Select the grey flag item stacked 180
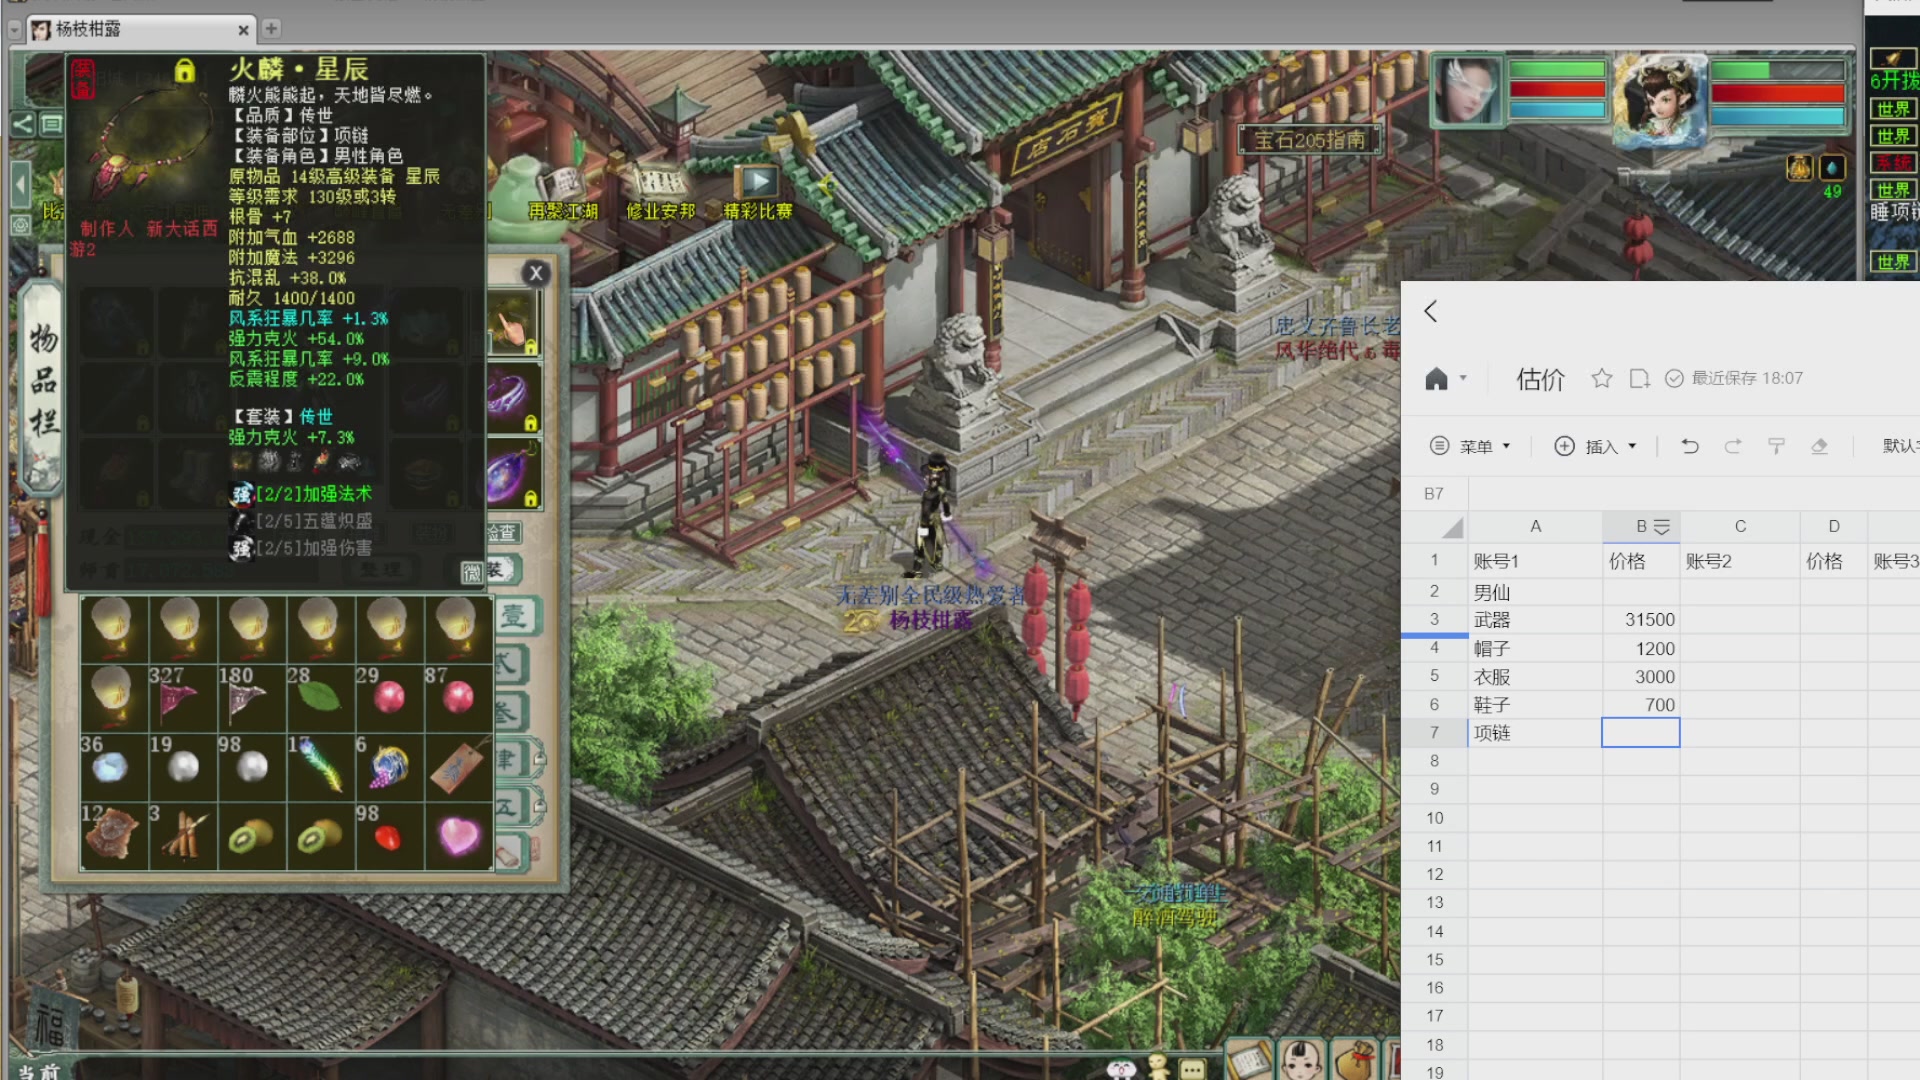 (250, 697)
